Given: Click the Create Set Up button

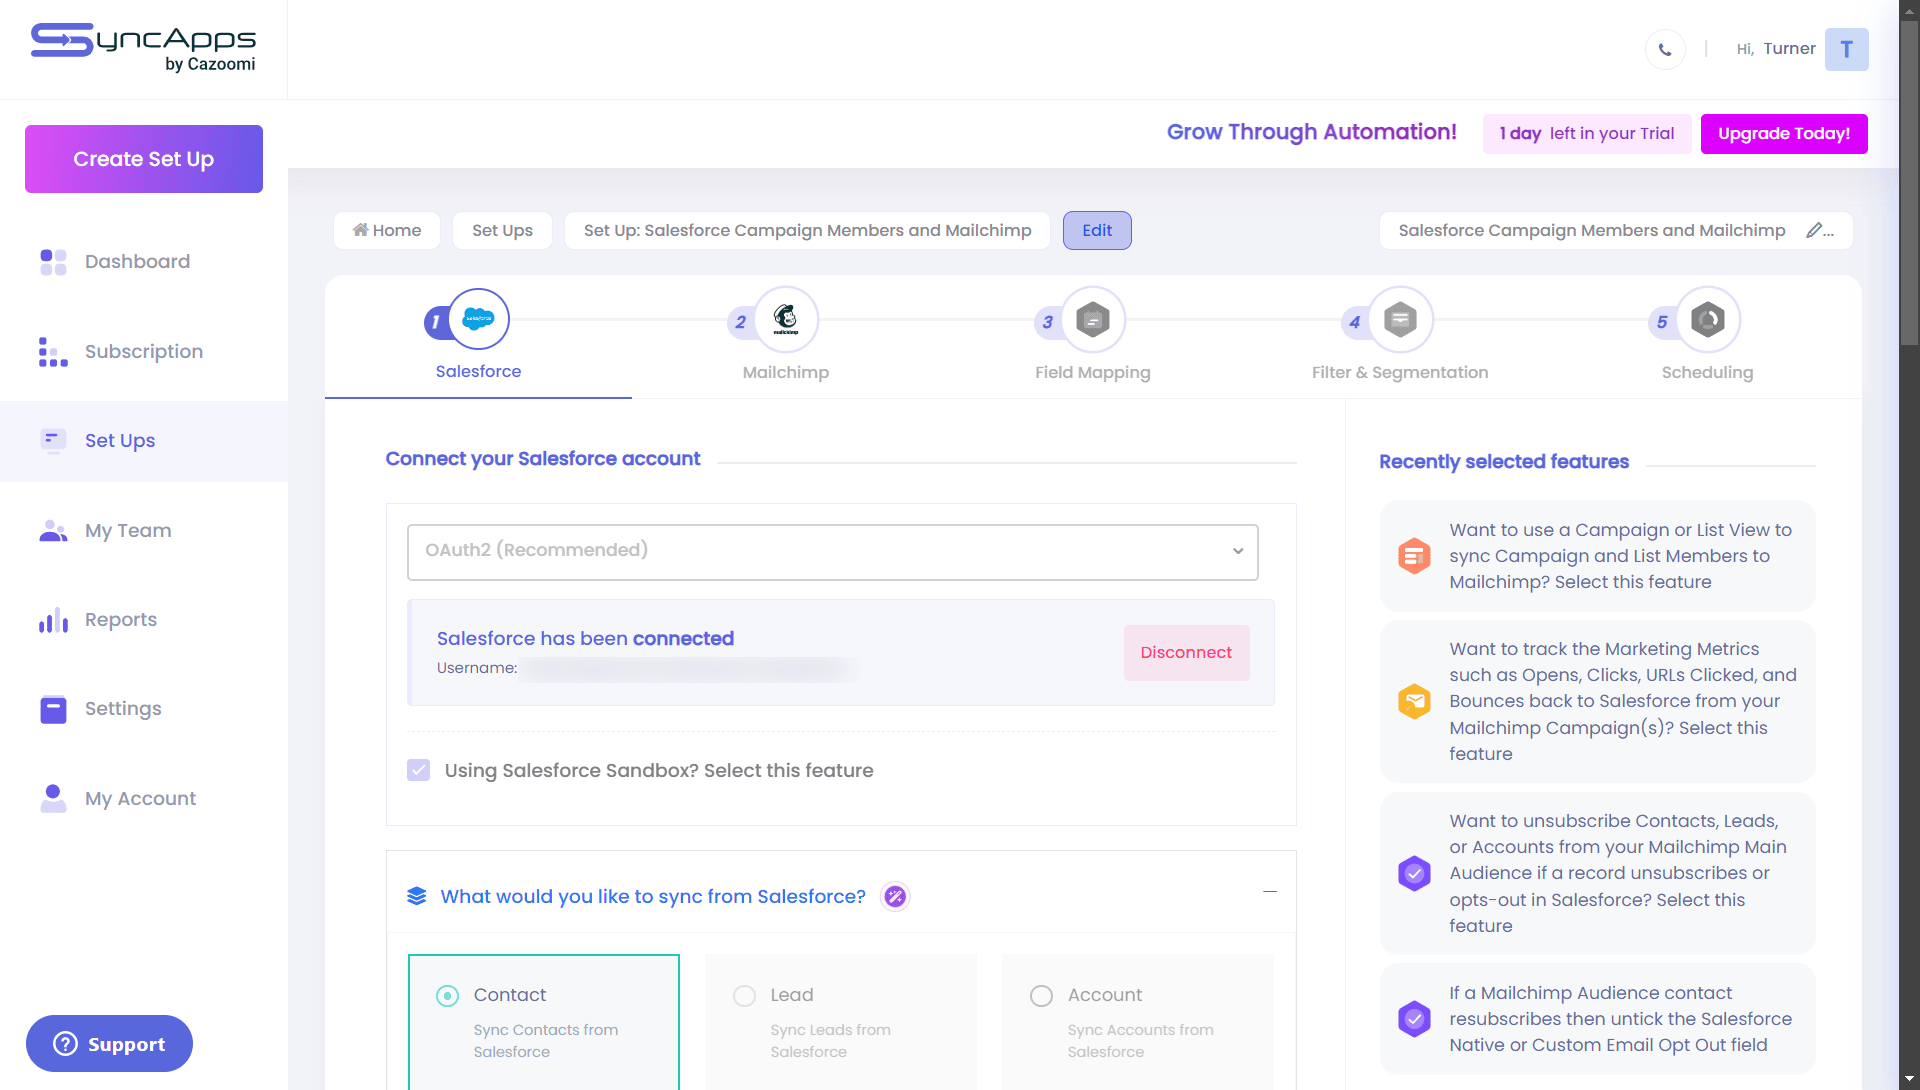Looking at the screenshot, I should [144, 159].
